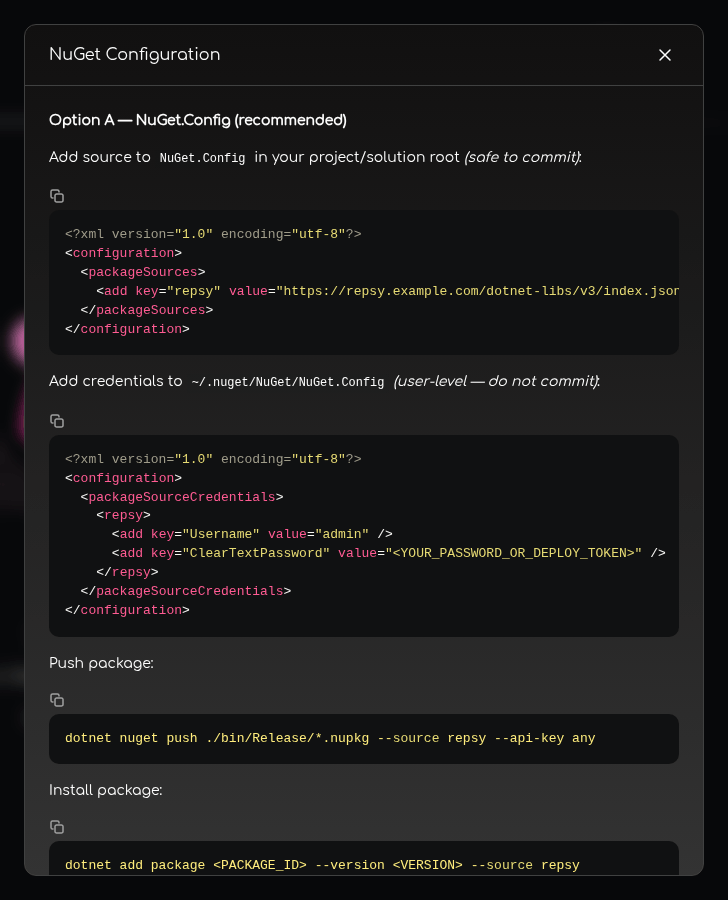Click the closing '</packageSourceCredentials>' tag line
This screenshot has height=900, width=728.
(x=186, y=591)
